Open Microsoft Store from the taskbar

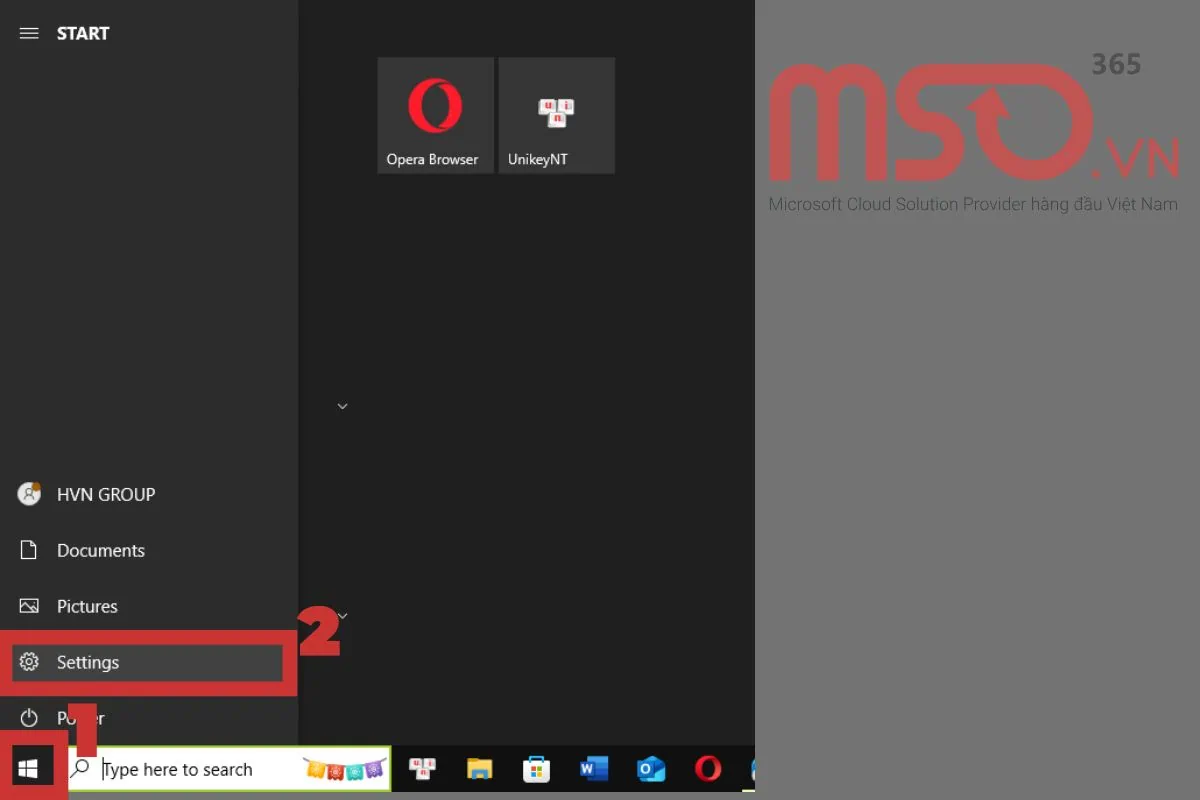pos(536,769)
